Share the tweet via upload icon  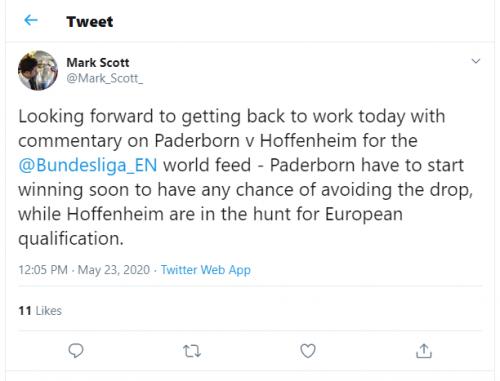coord(424,351)
